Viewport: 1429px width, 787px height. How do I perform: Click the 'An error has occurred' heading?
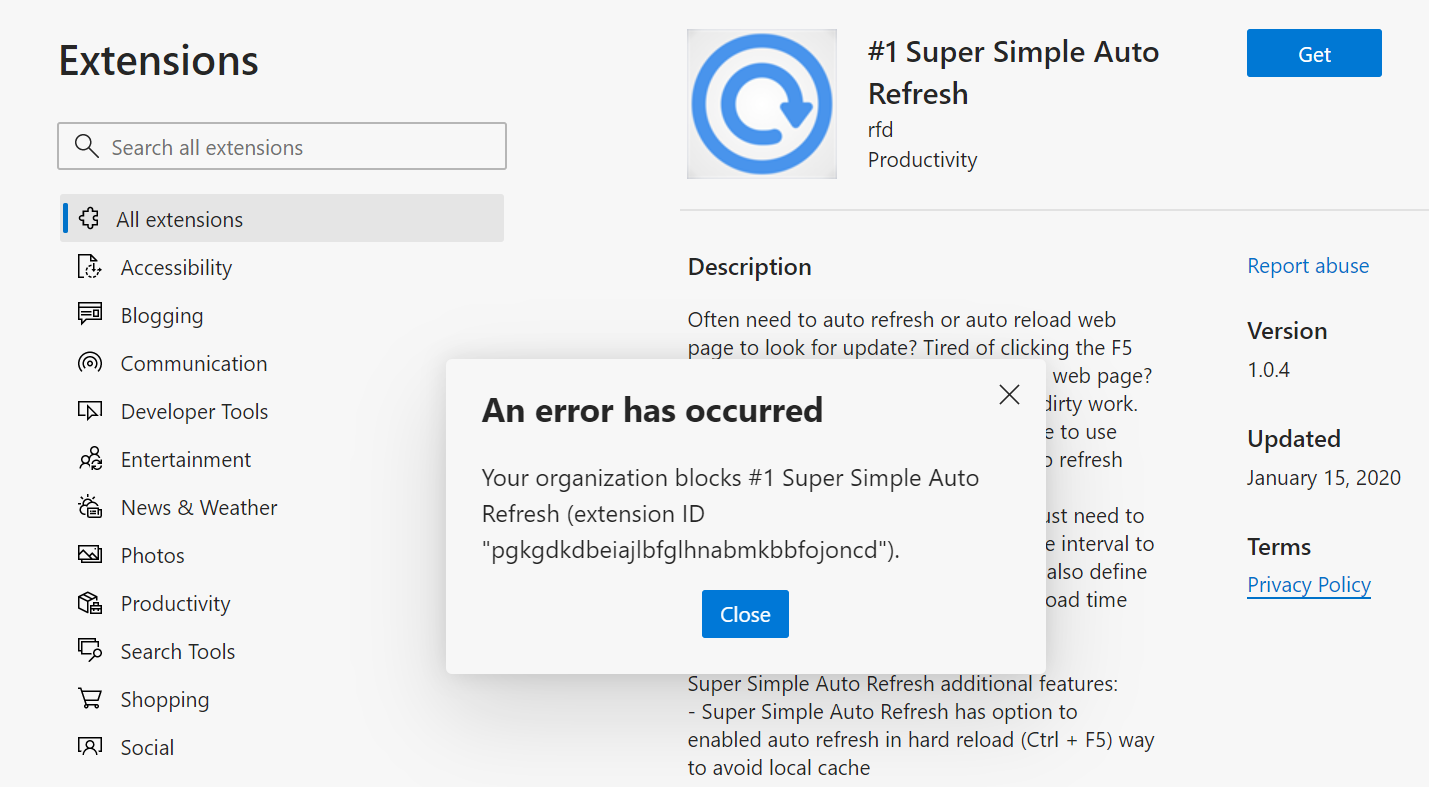652,409
